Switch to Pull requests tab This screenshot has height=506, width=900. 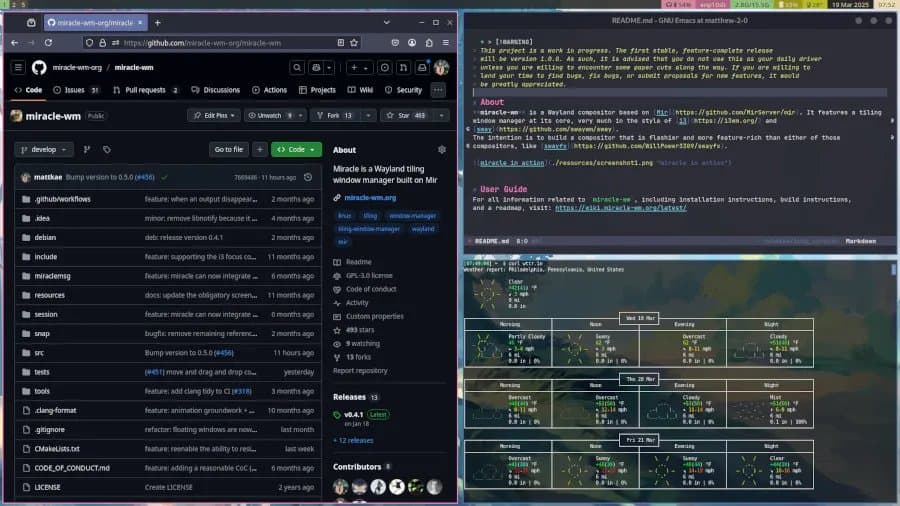tap(146, 90)
